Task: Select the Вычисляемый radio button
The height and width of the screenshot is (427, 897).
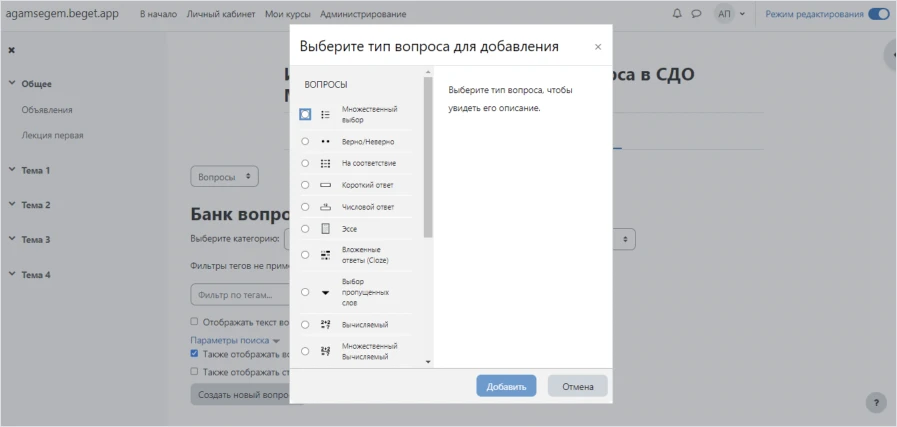Action: click(305, 325)
